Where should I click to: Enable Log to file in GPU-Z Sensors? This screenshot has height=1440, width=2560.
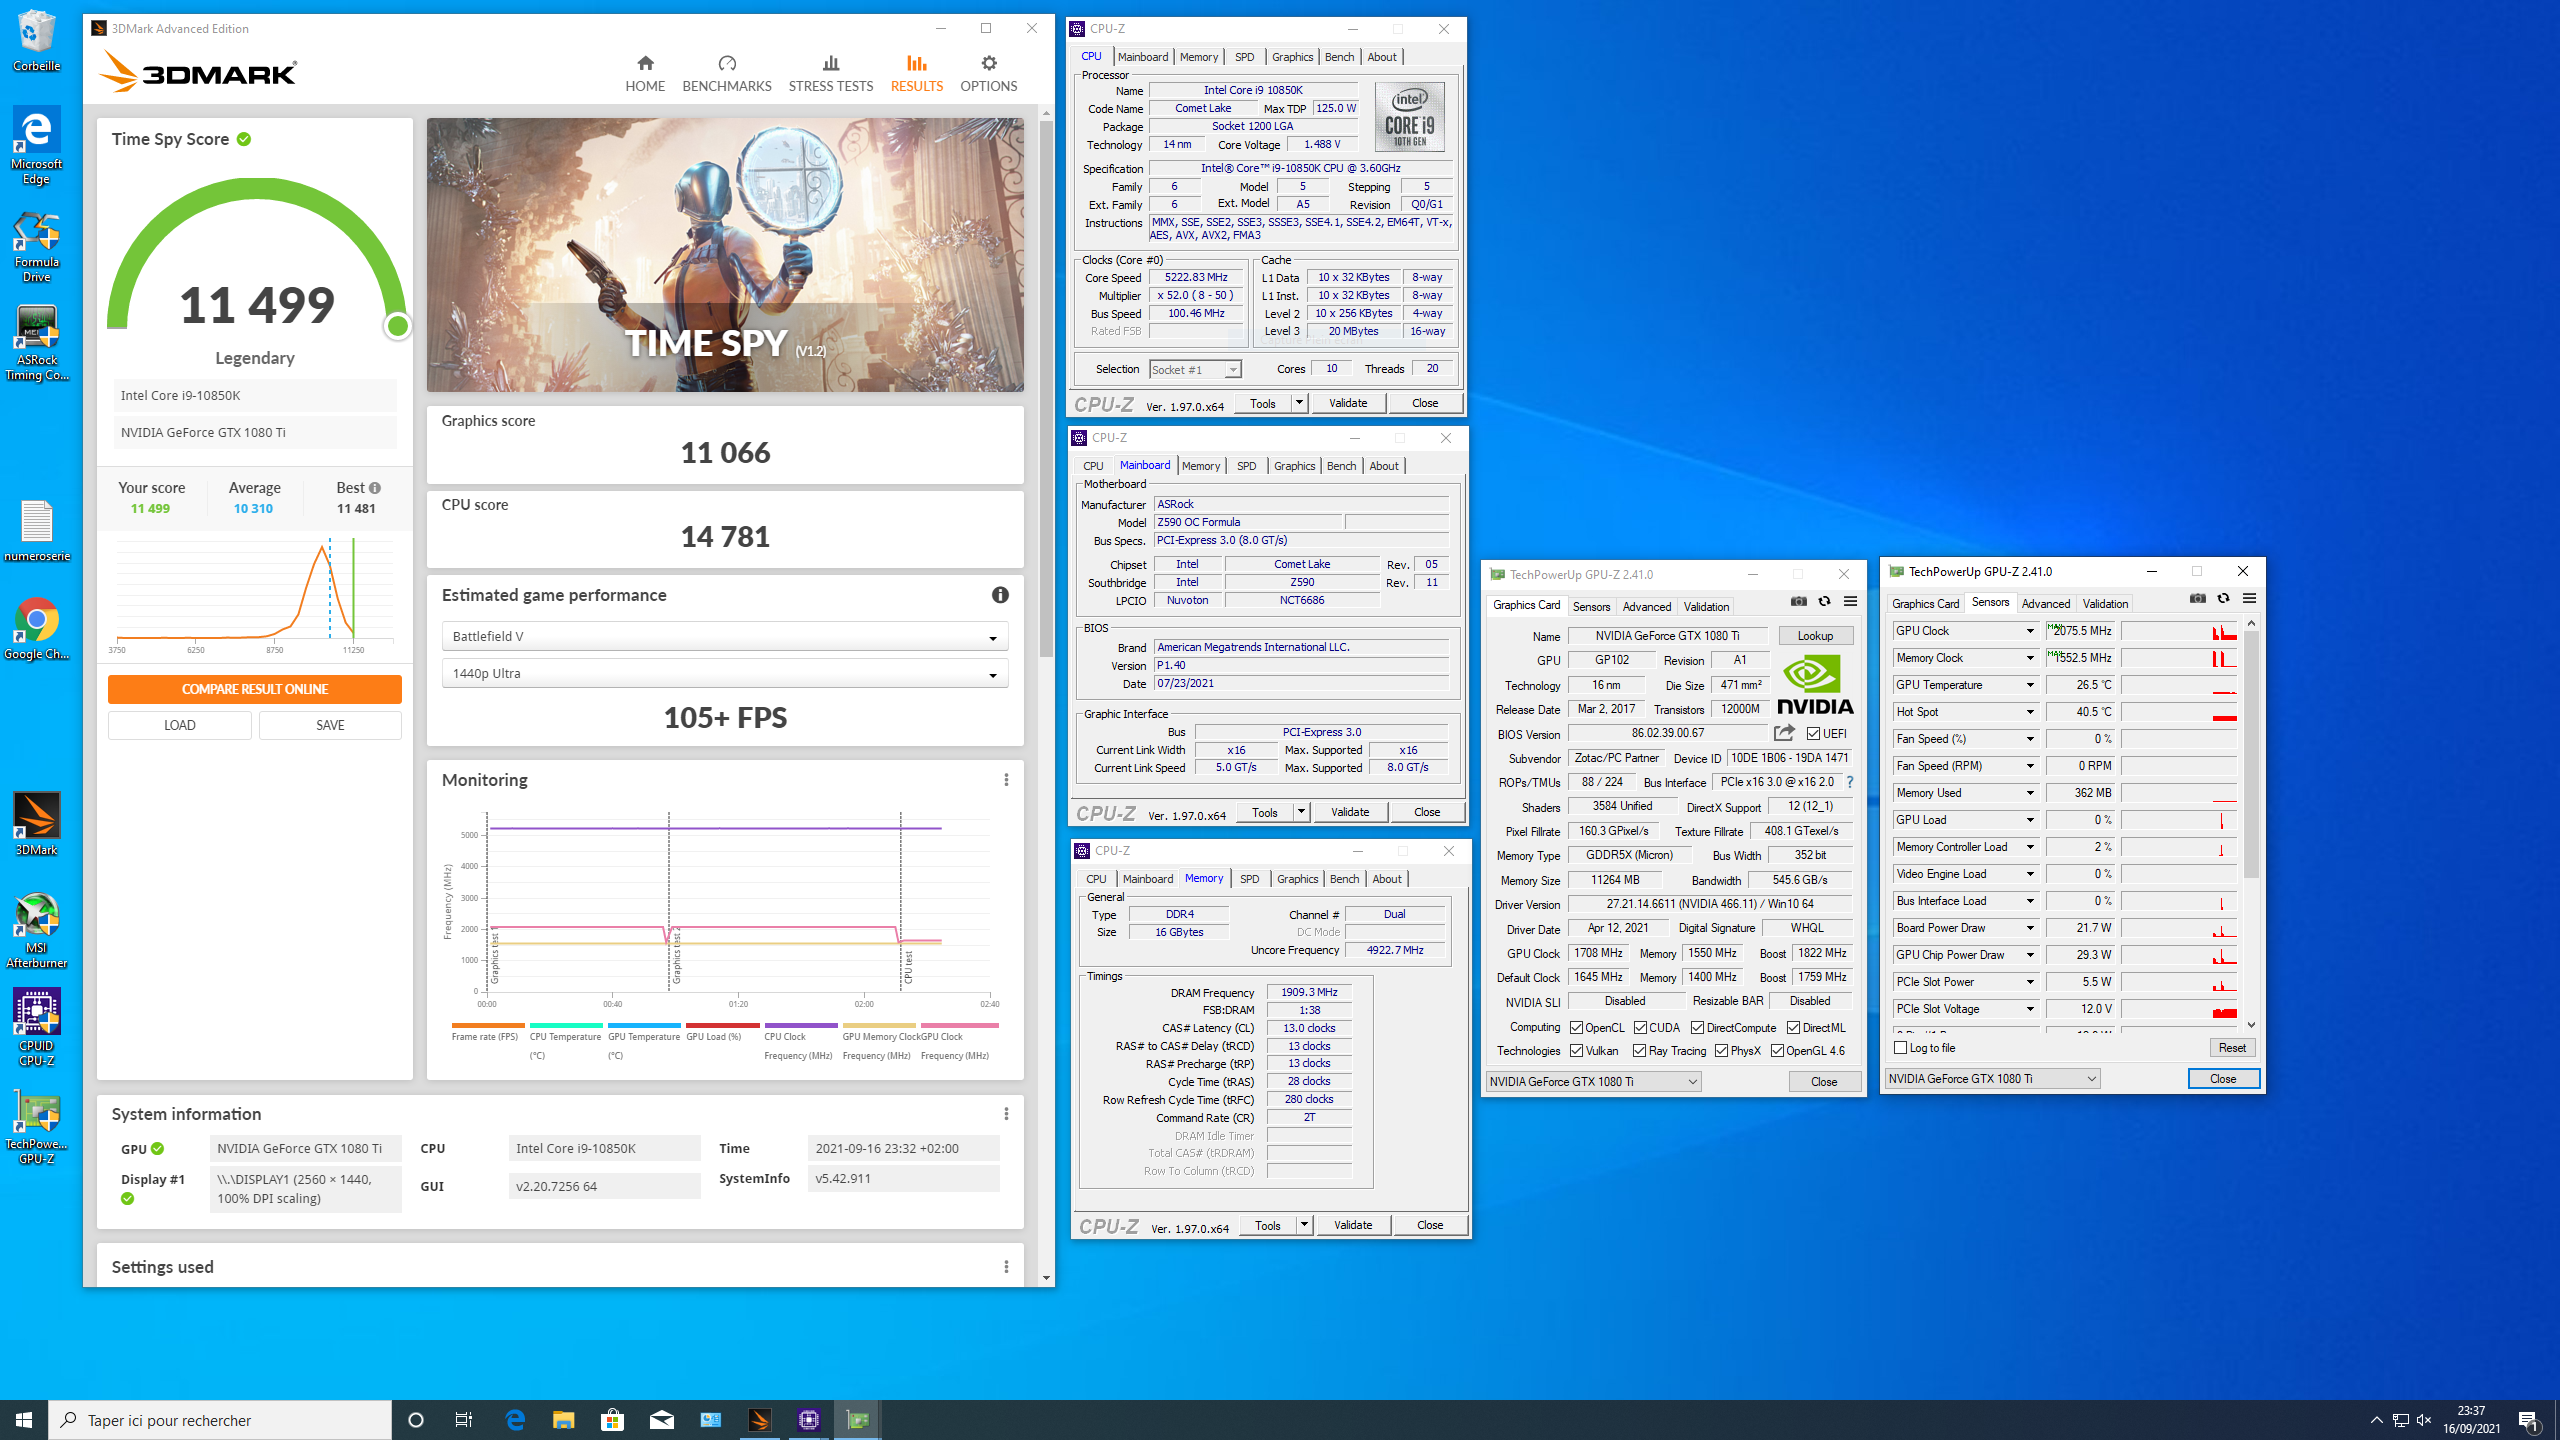pyautogui.click(x=1901, y=1048)
